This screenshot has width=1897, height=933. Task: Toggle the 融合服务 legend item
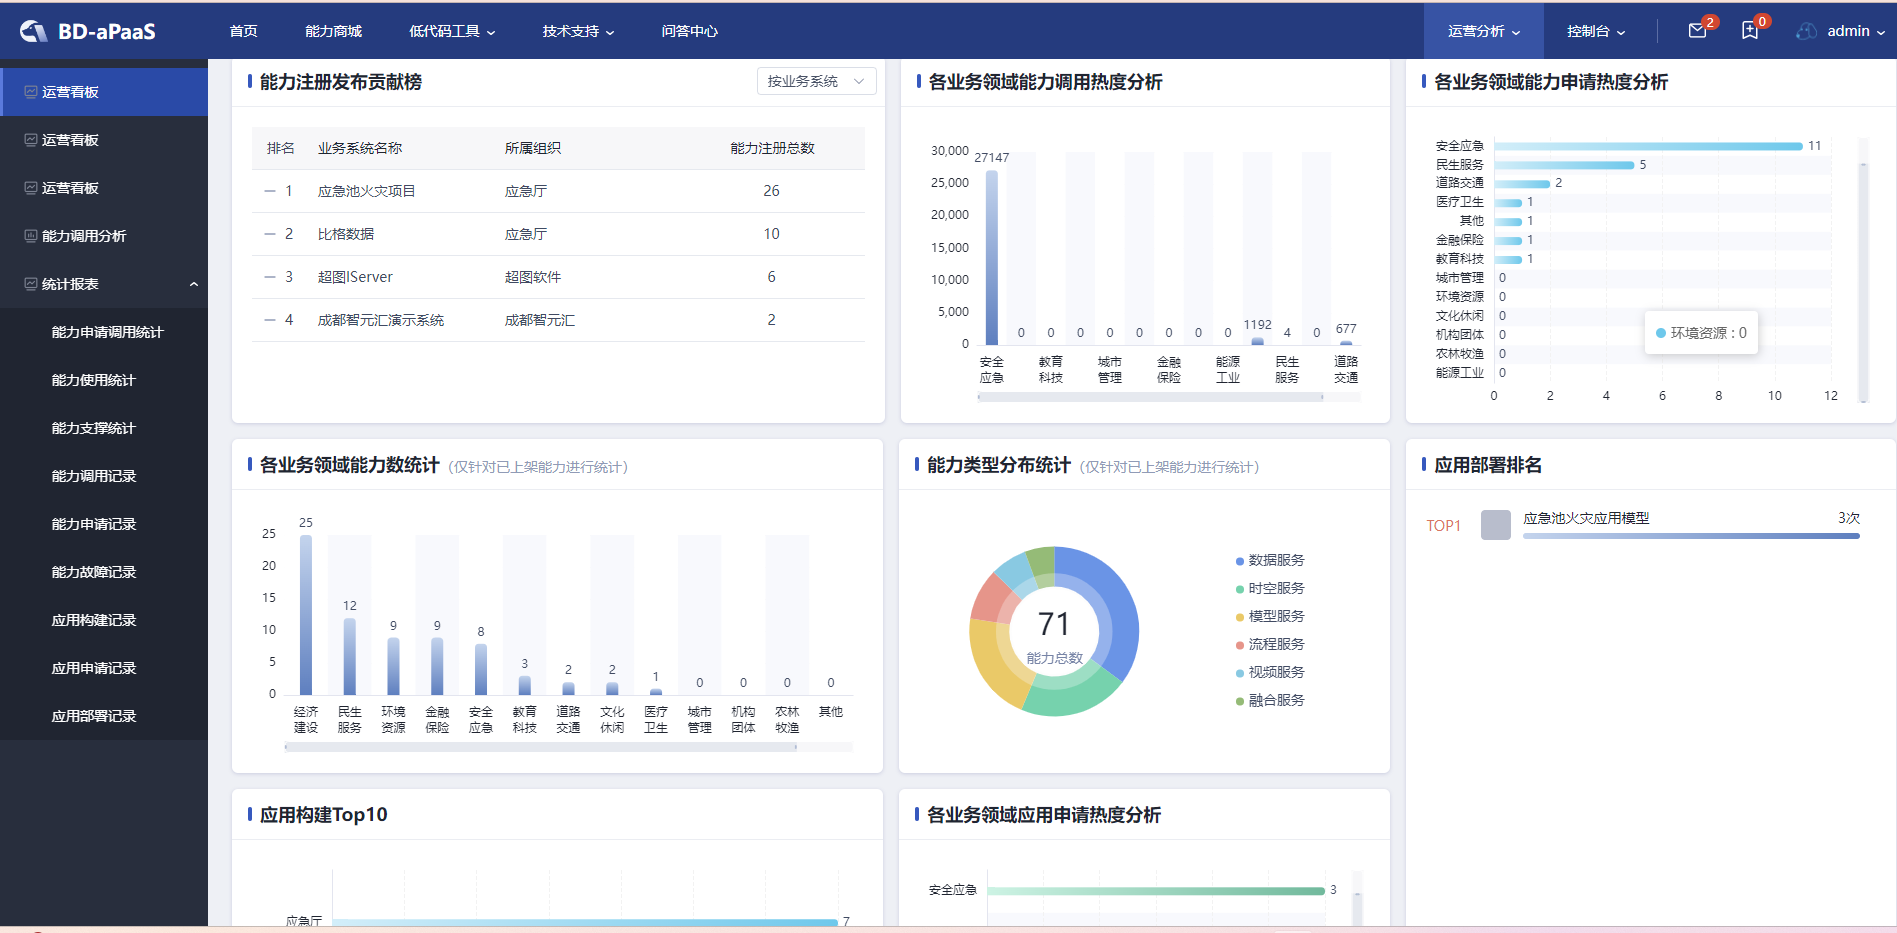point(1270,700)
